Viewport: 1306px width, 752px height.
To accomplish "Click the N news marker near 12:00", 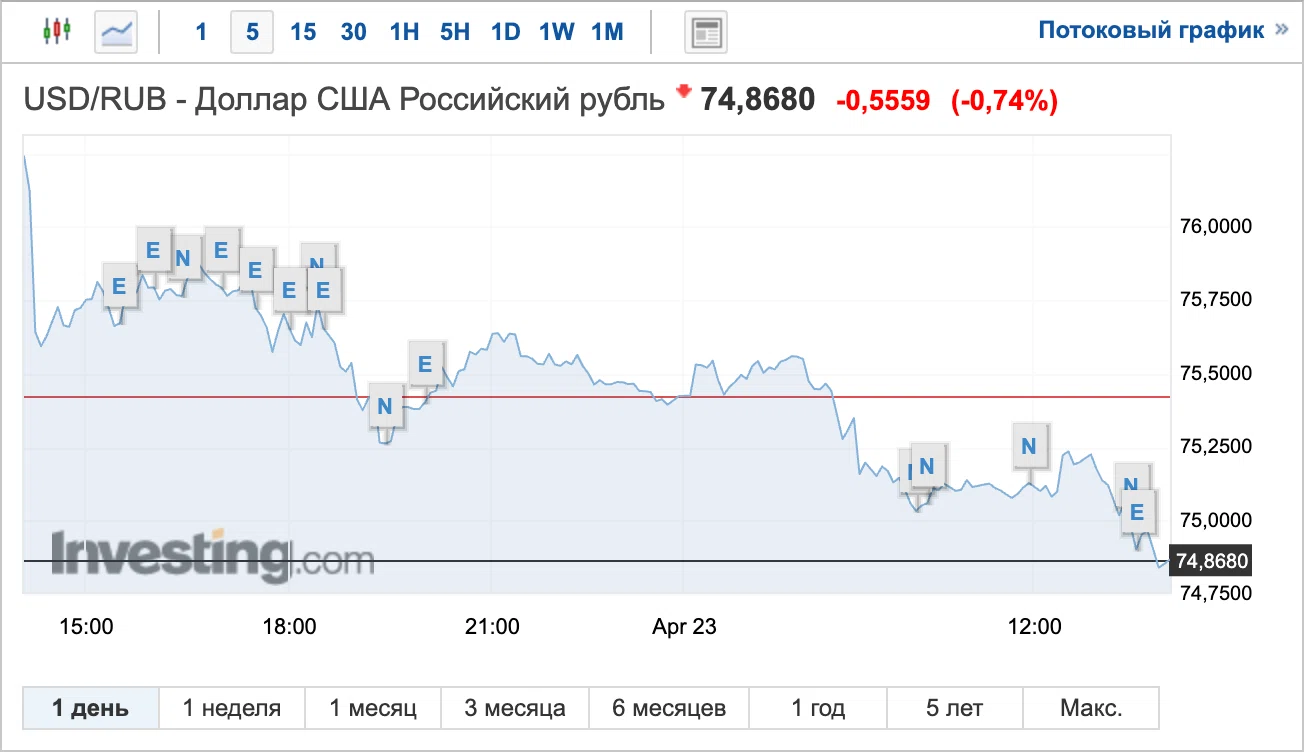I will tap(1030, 444).
